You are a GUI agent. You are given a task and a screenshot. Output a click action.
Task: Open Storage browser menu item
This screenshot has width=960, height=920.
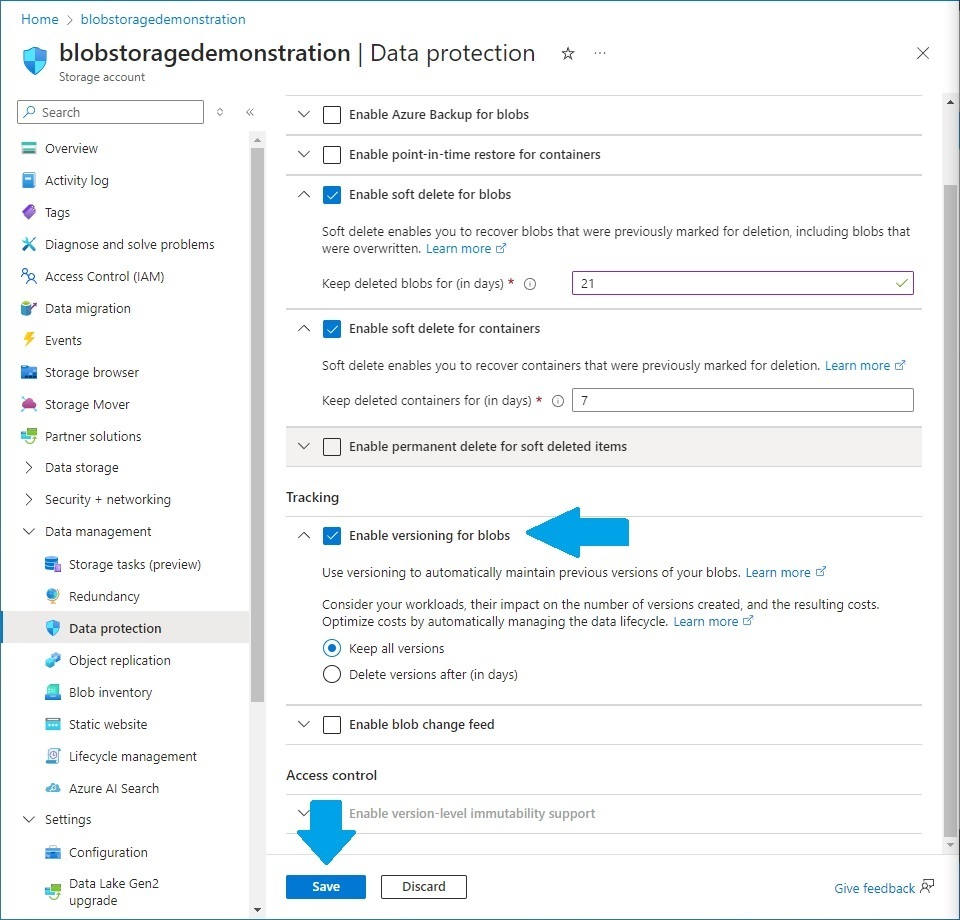pyautogui.click(x=92, y=372)
